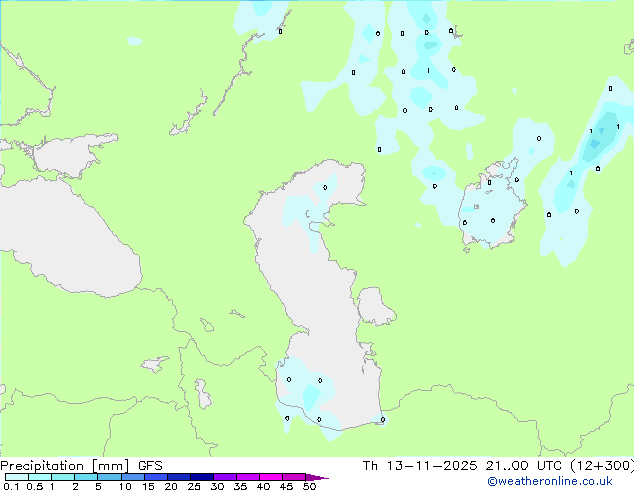
Task: Click the "15" legend scale label
Action: [148, 486]
